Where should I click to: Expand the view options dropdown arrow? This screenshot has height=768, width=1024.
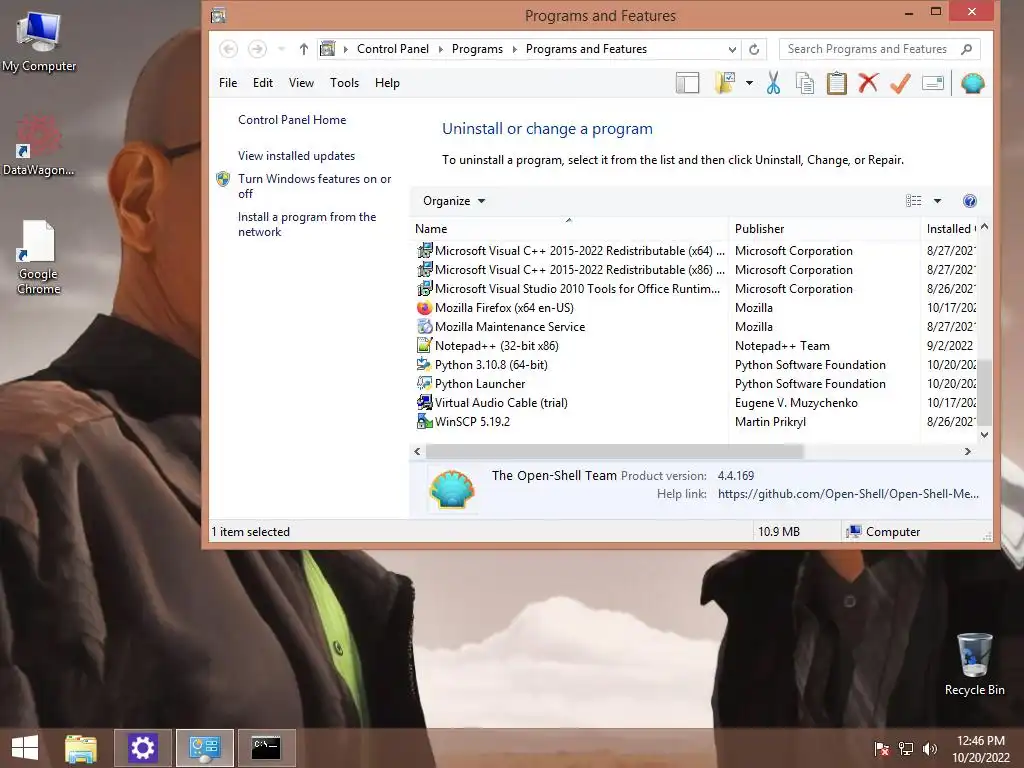coord(937,201)
